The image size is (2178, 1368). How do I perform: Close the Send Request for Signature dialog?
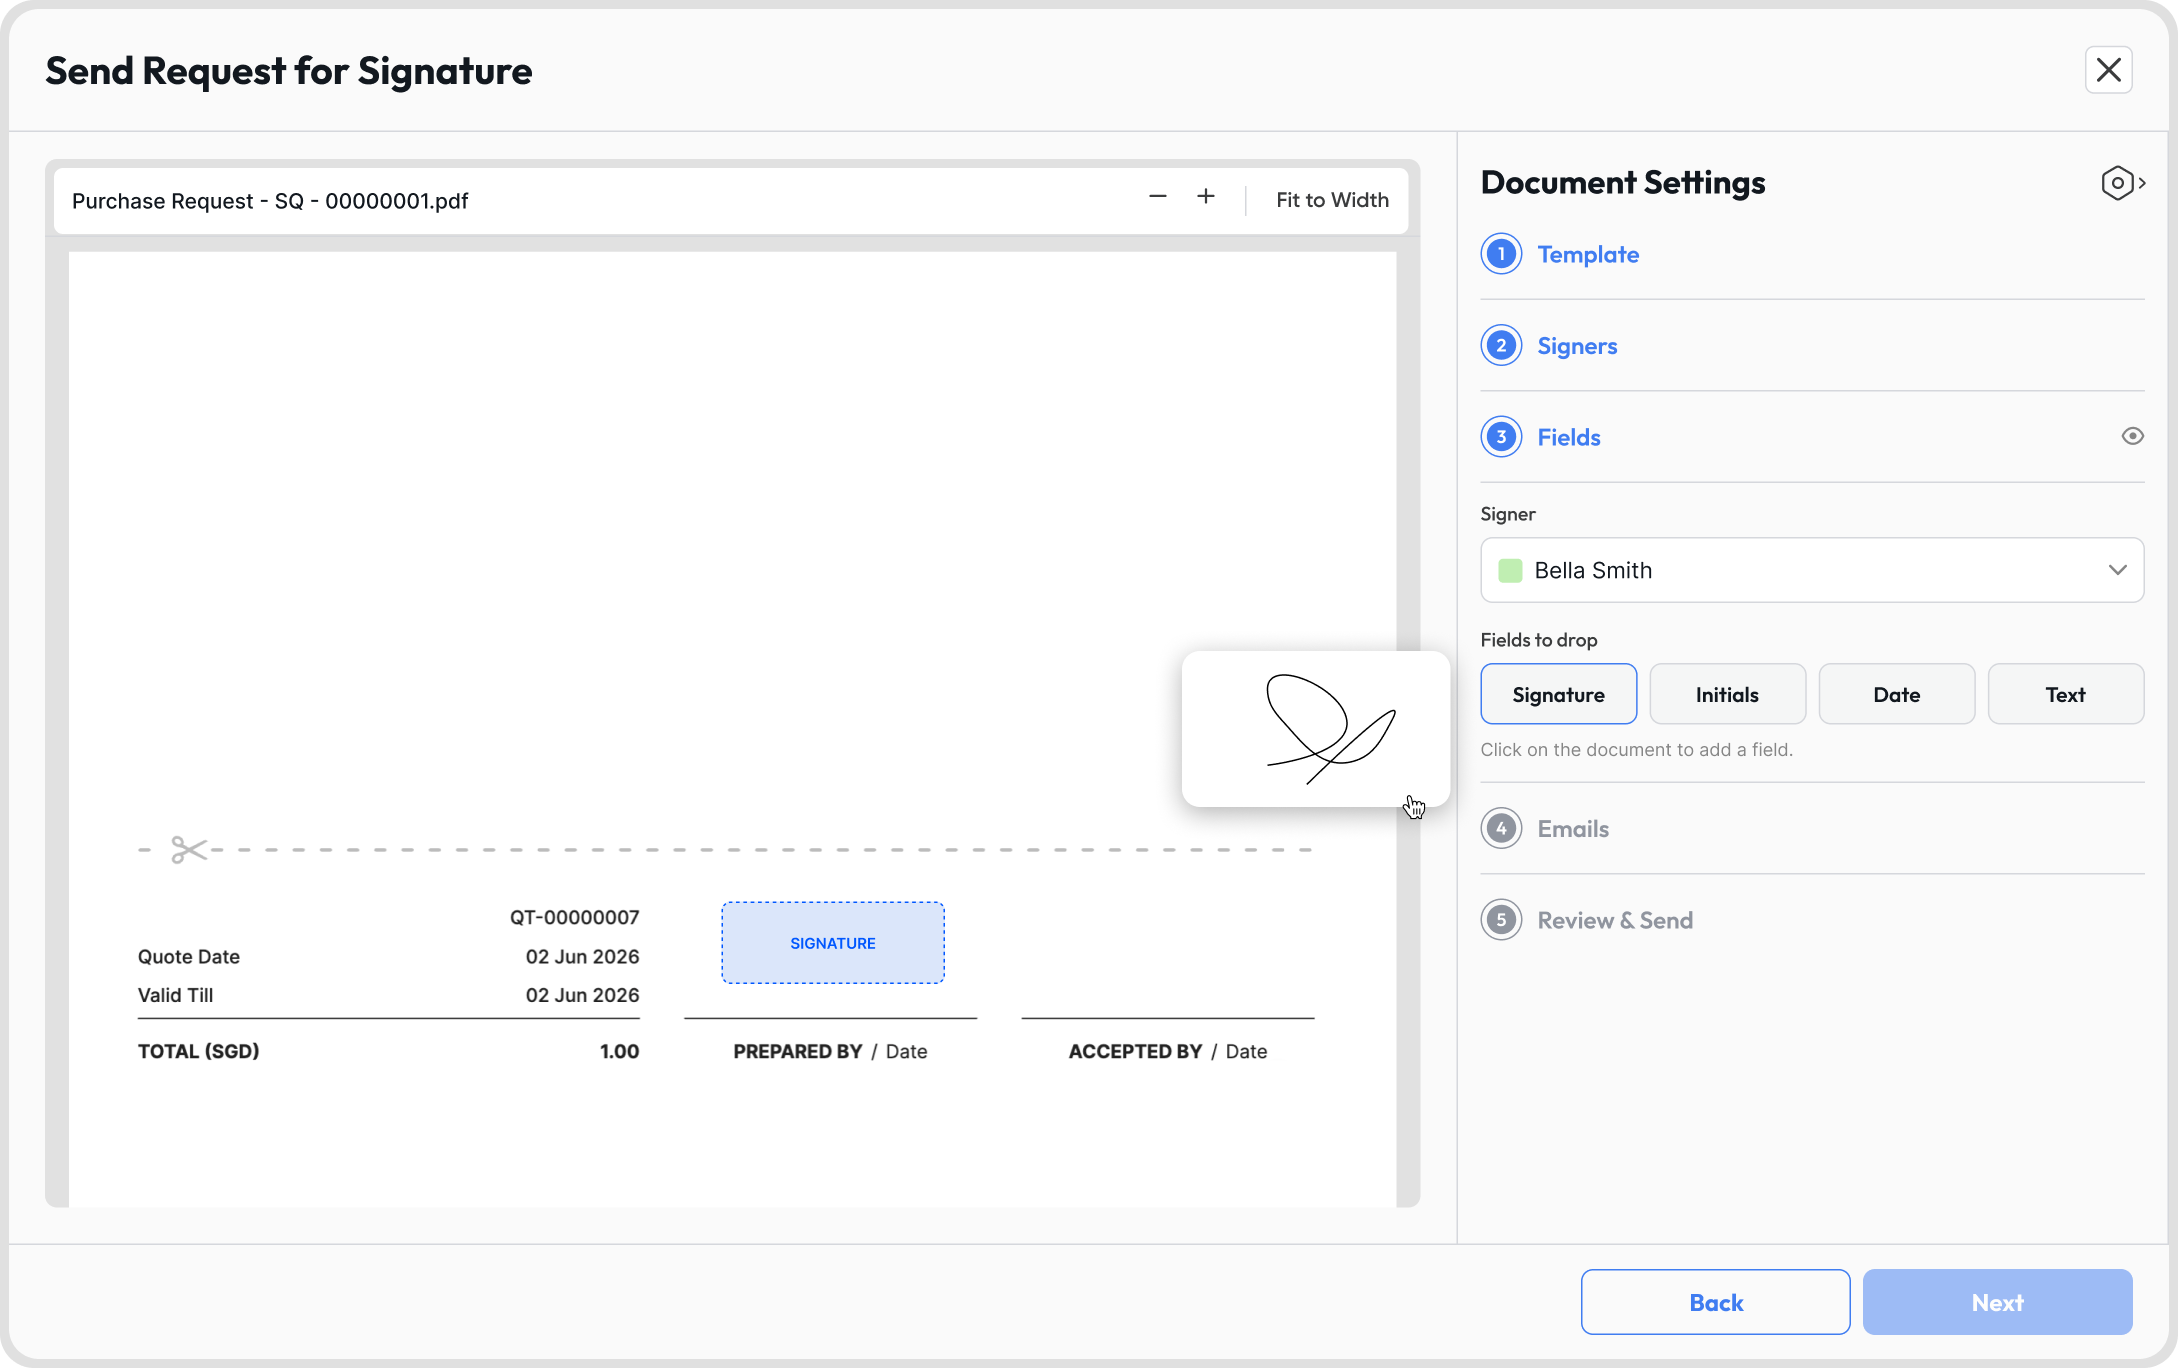(2108, 70)
